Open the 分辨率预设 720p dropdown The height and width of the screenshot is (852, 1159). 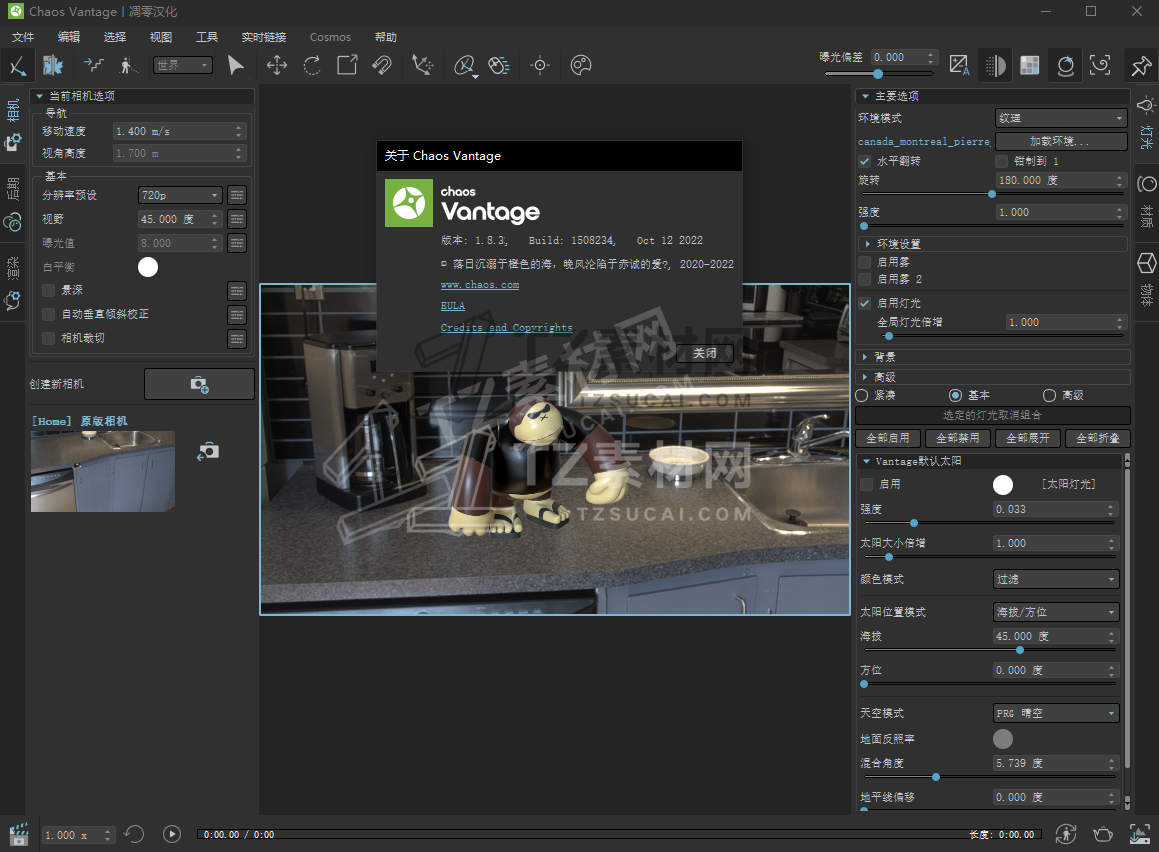180,195
